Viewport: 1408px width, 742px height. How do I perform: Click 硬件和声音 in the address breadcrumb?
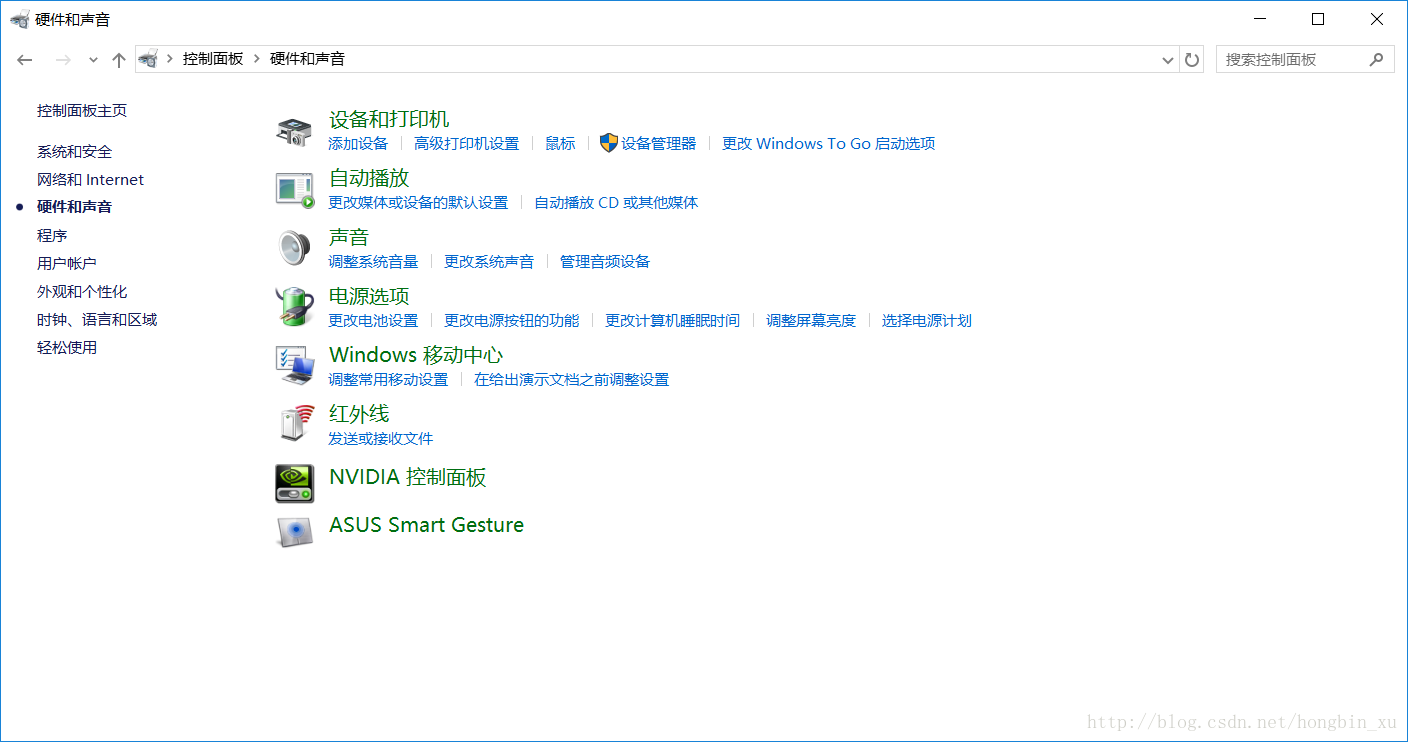point(308,59)
